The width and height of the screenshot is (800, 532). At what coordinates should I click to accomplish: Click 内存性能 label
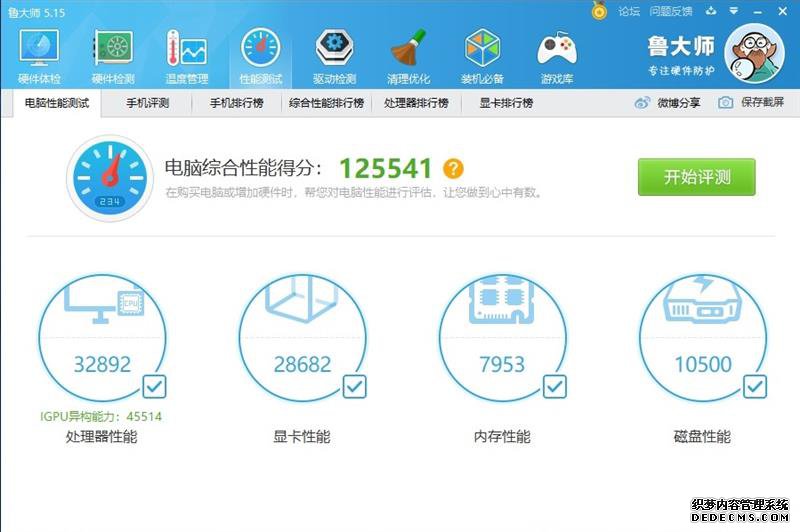pyautogui.click(x=502, y=437)
